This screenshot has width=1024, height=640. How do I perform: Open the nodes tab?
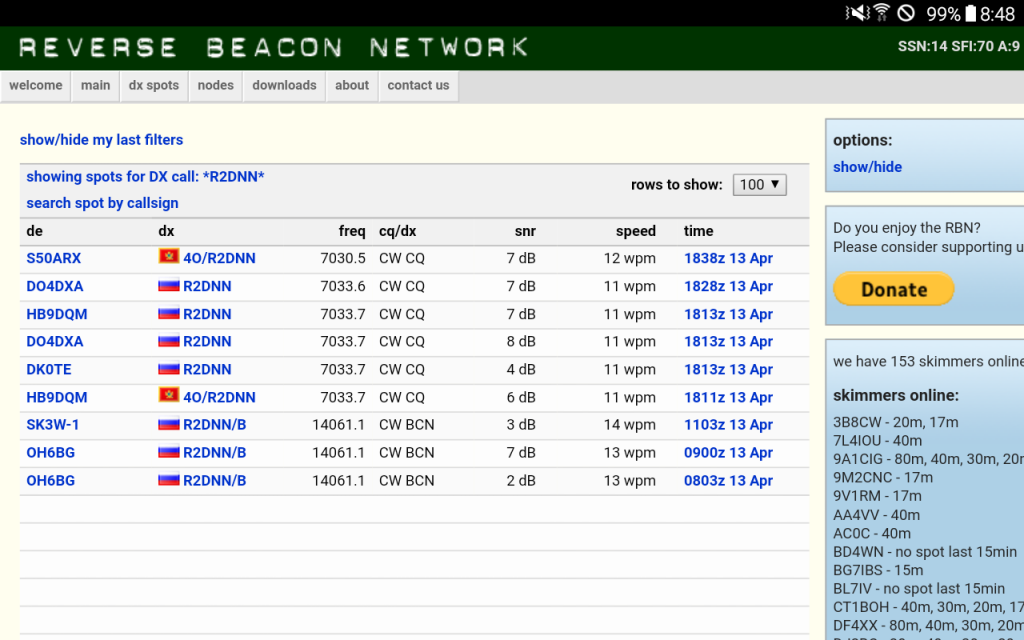click(216, 86)
